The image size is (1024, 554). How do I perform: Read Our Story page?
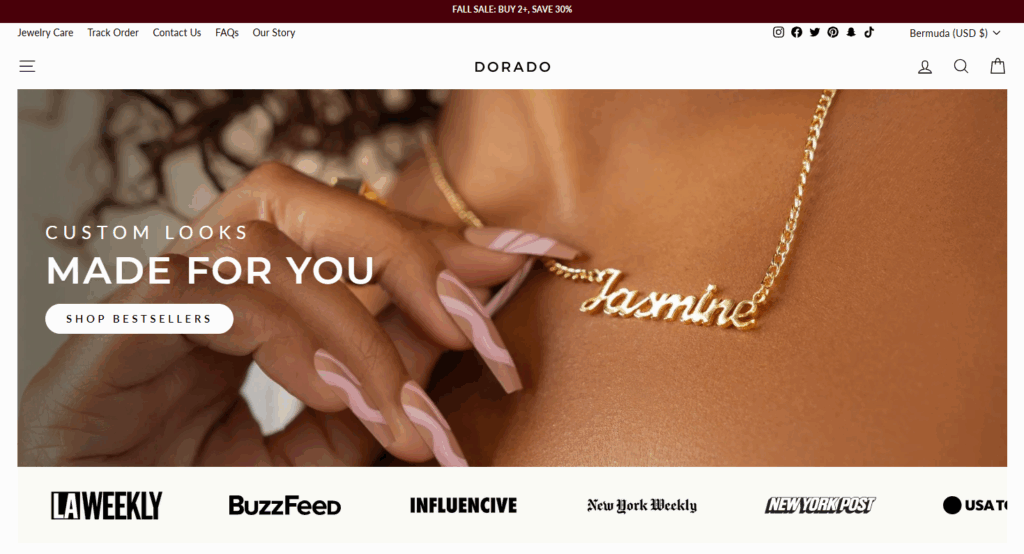pos(274,33)
